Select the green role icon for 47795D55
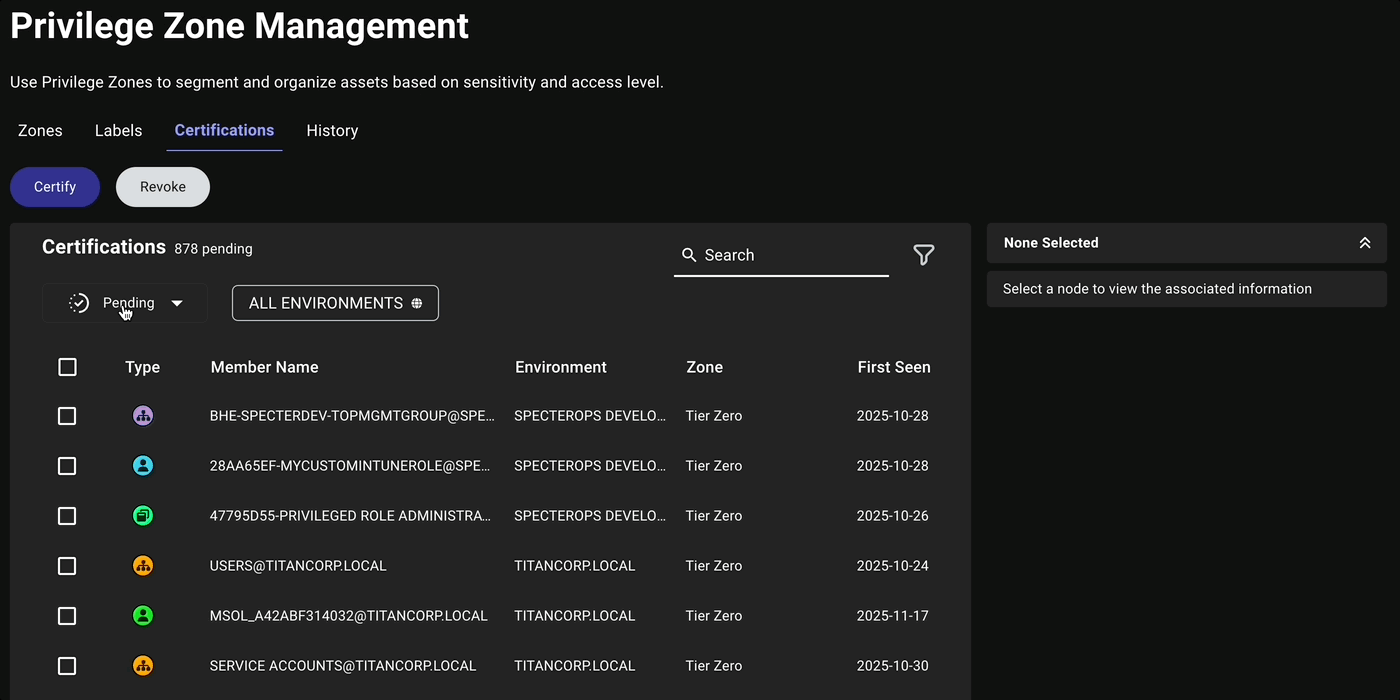This screenshot has width=1400, height=700. tap(142, 515)
